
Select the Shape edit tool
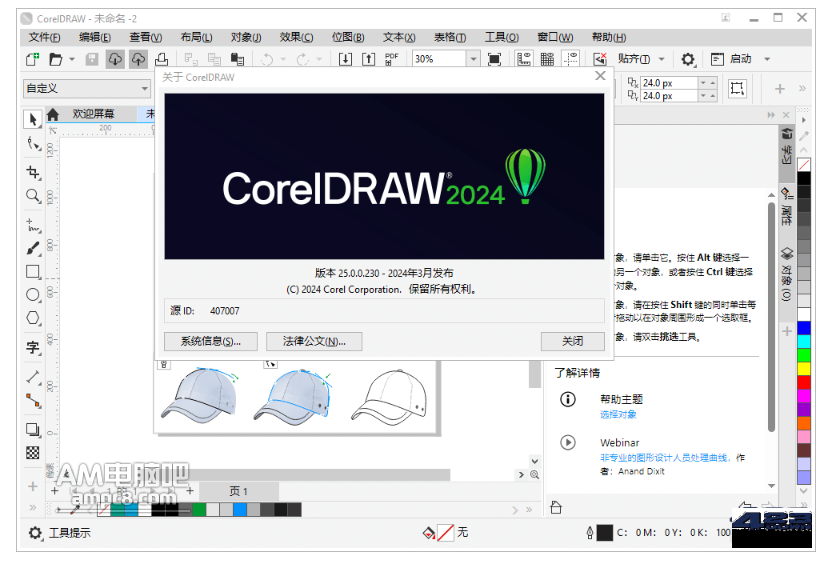pyautogui.click(x=33, y=144)
